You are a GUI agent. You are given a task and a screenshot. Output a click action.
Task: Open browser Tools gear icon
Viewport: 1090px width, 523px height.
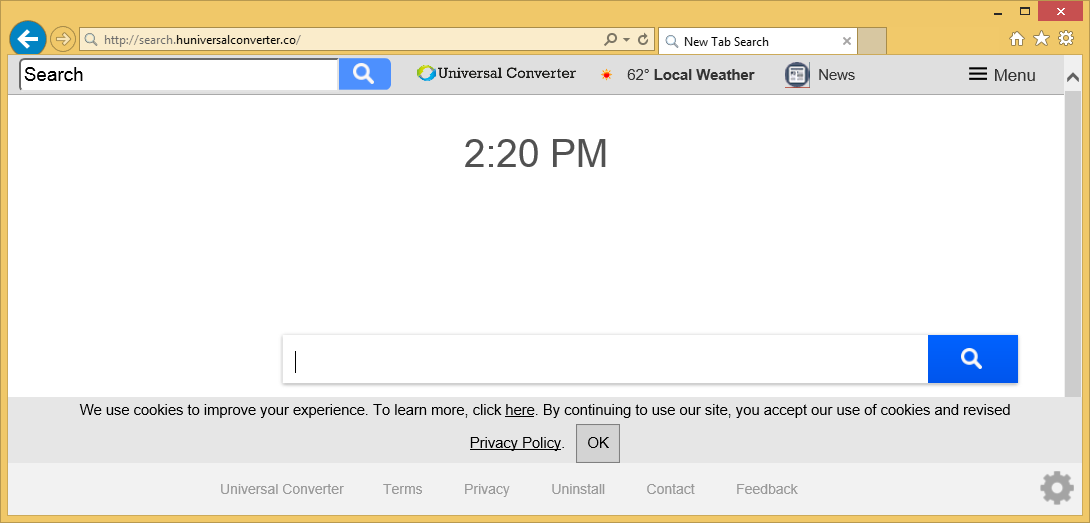click(1066, 38)
